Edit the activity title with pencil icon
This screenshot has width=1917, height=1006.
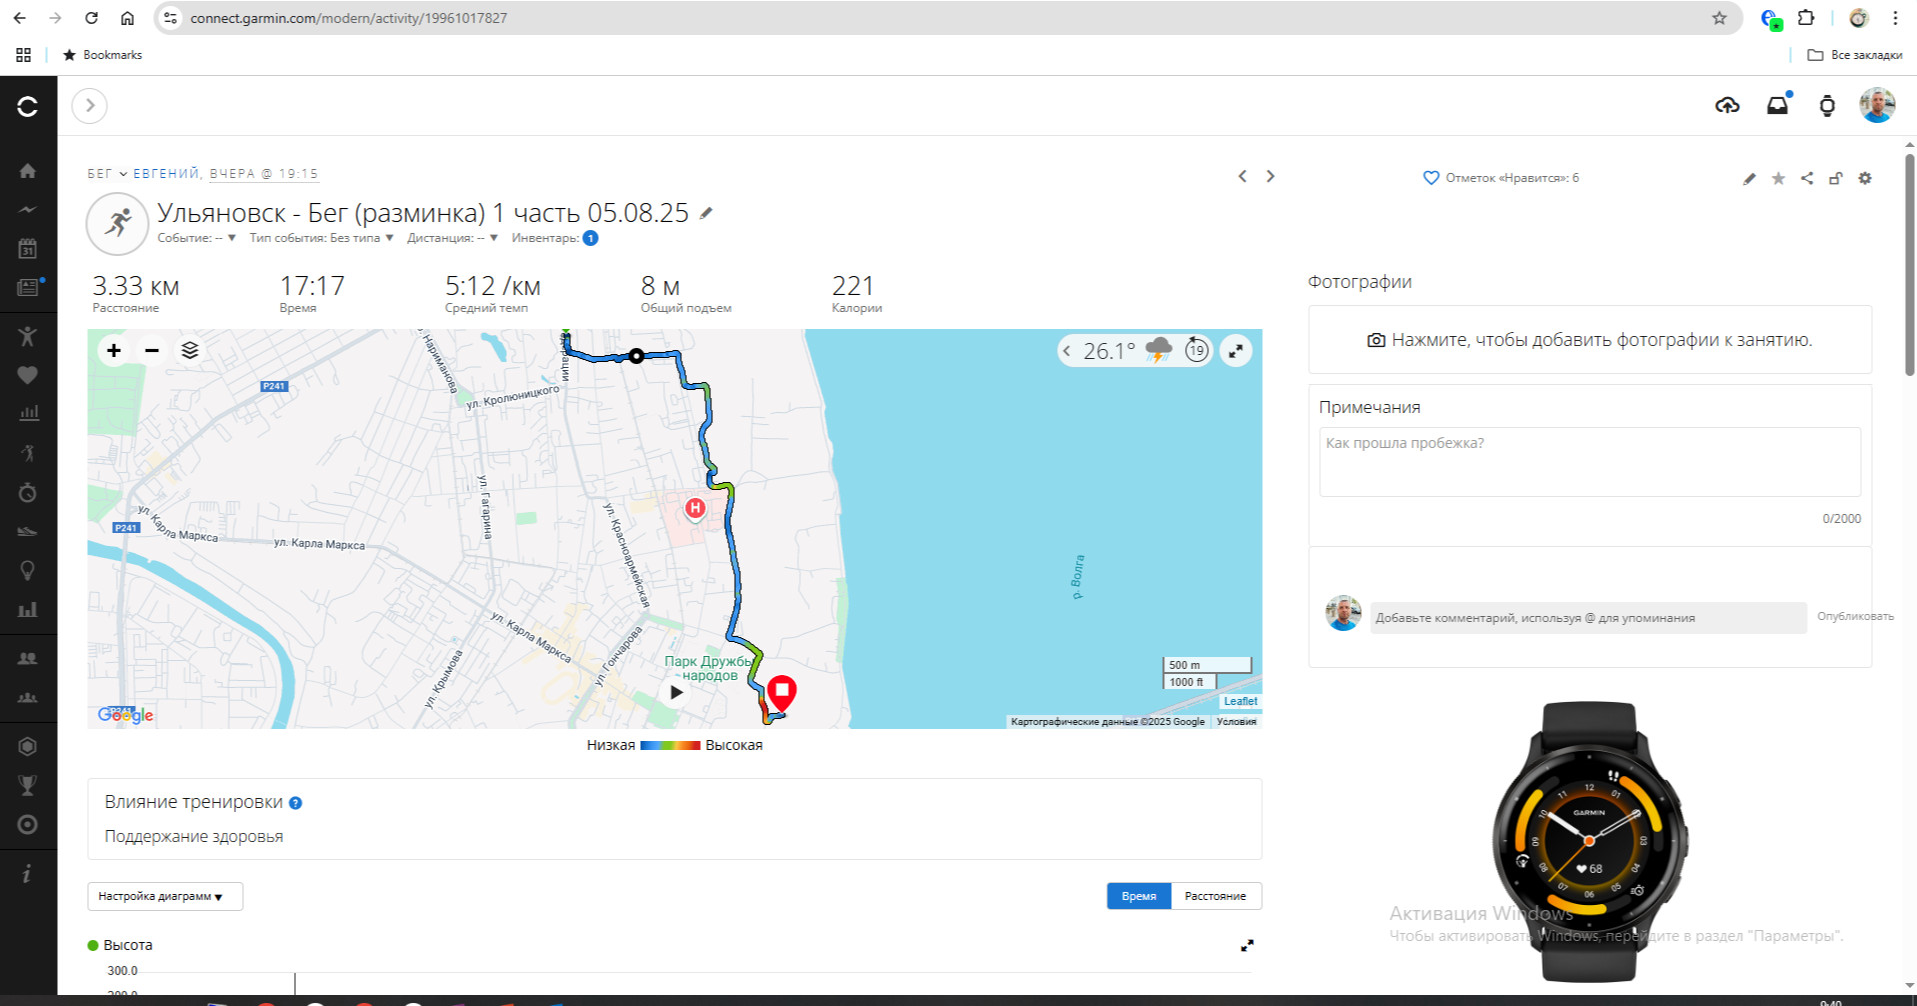point(706,213)
